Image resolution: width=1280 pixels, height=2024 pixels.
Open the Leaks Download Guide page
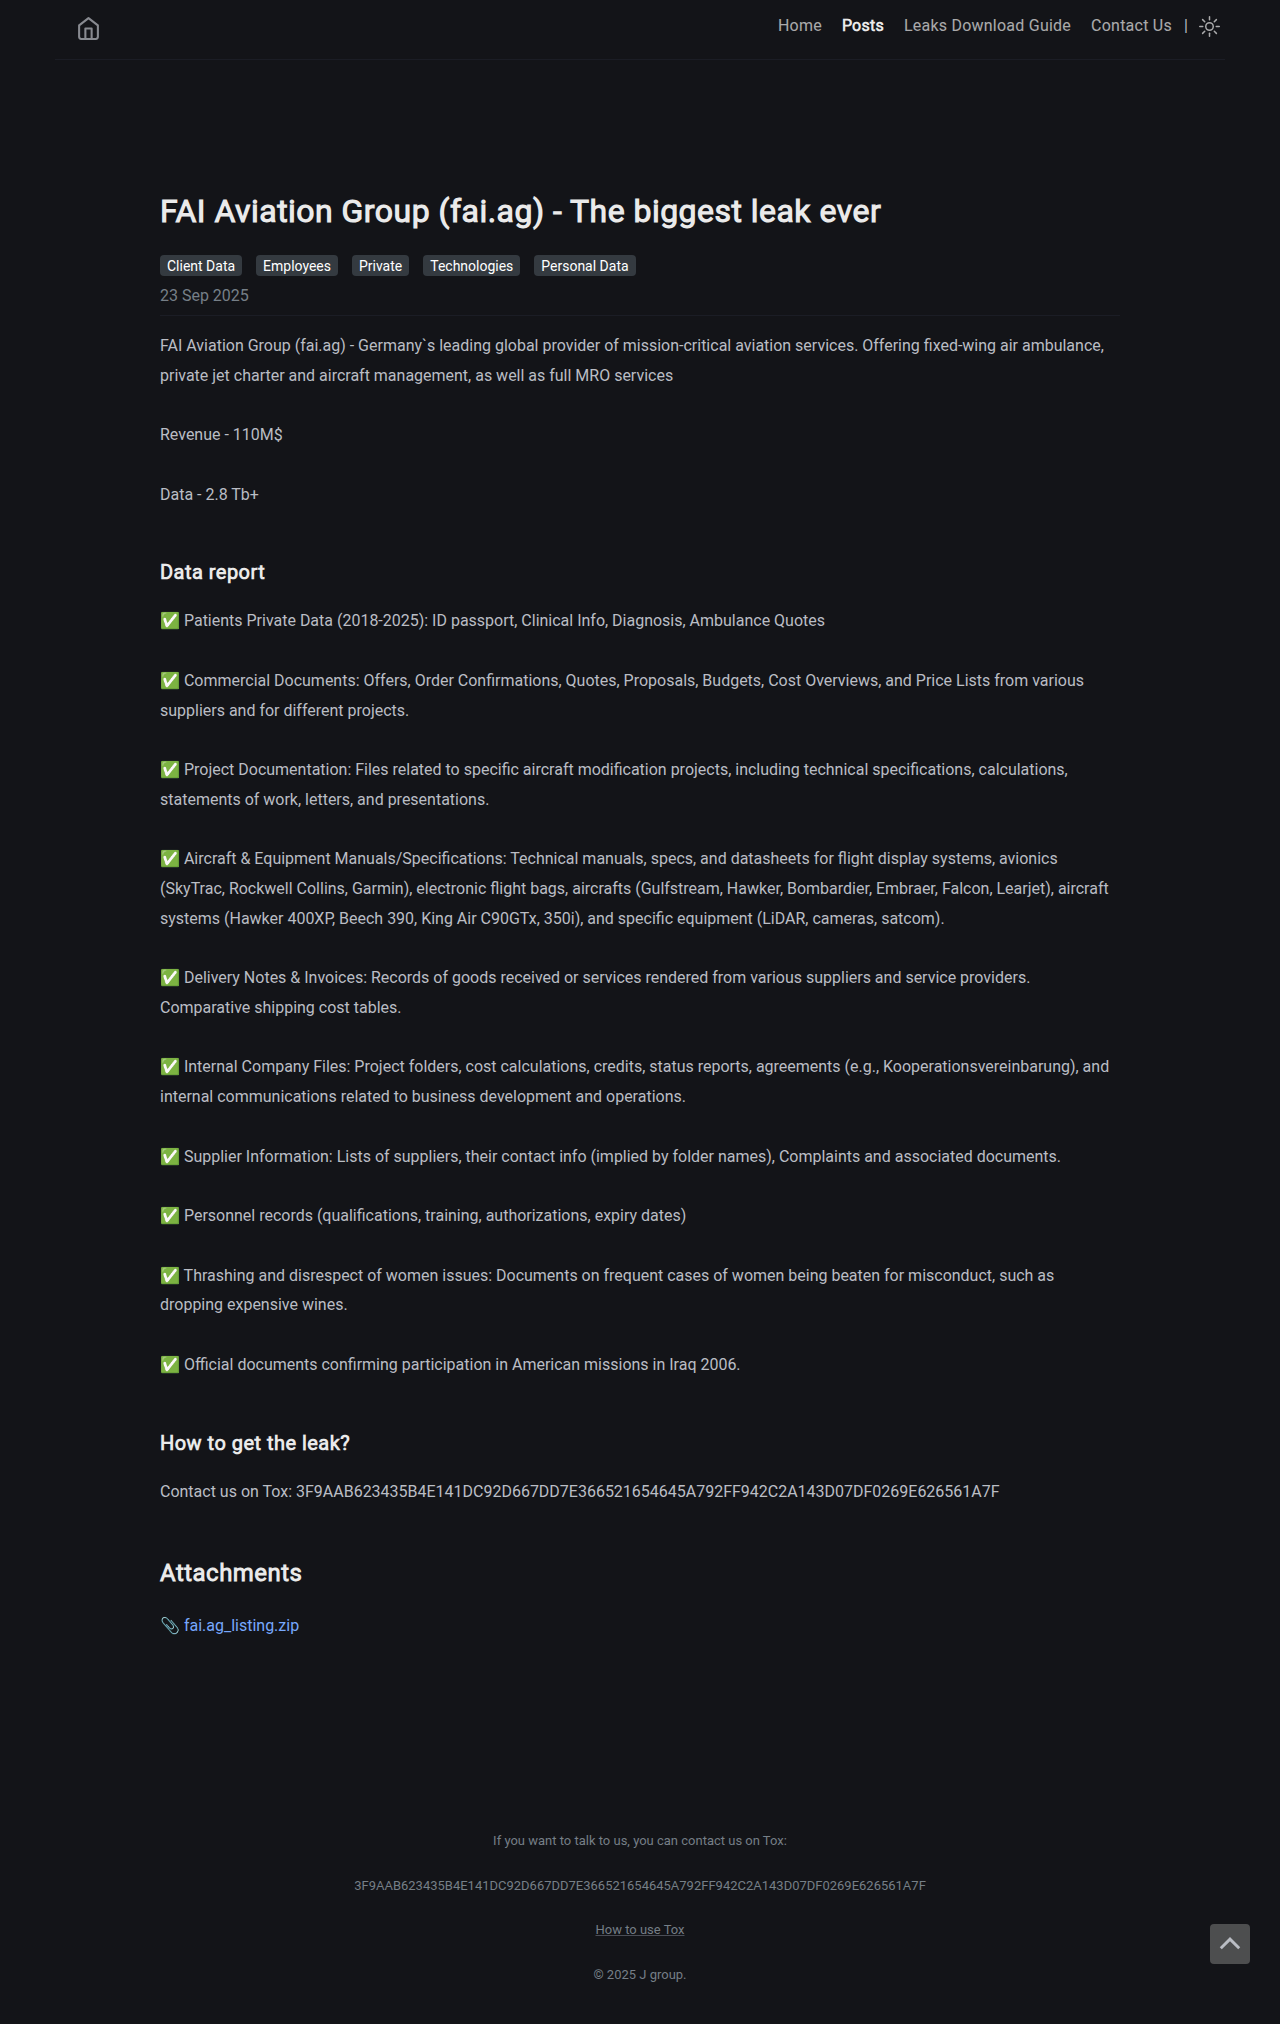pos(986,26)
